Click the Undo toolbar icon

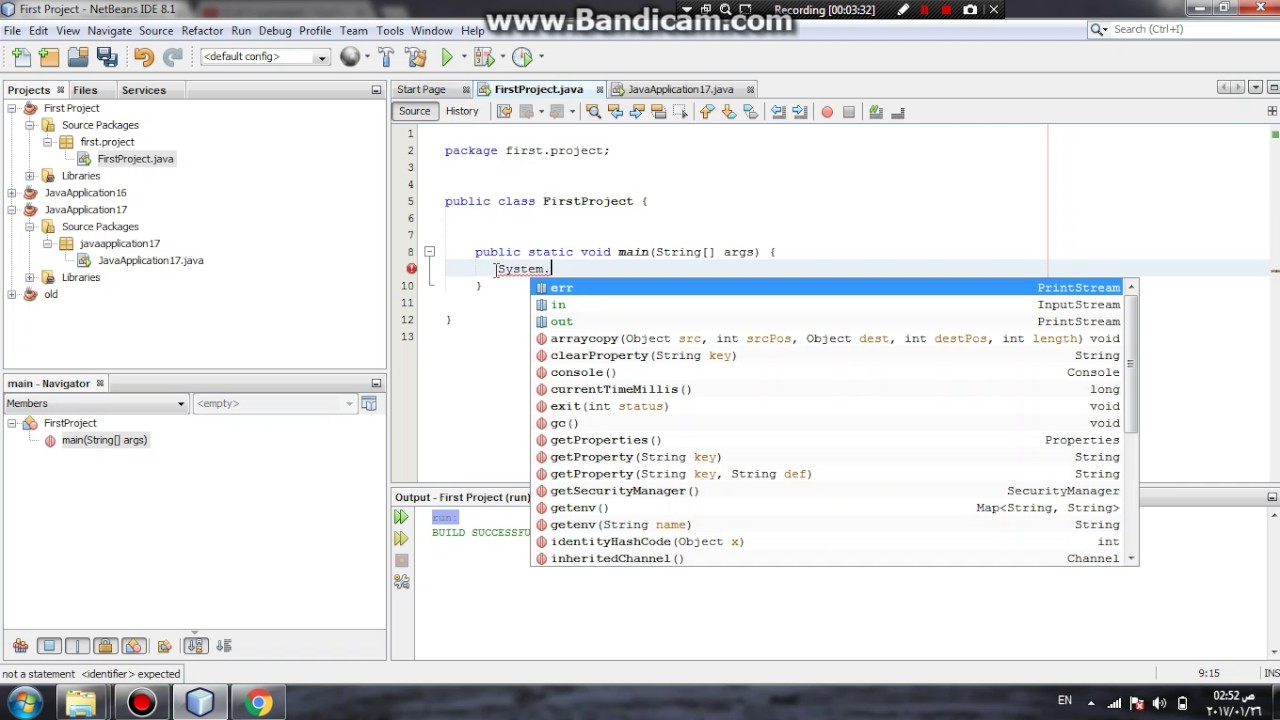coord(144,57)
